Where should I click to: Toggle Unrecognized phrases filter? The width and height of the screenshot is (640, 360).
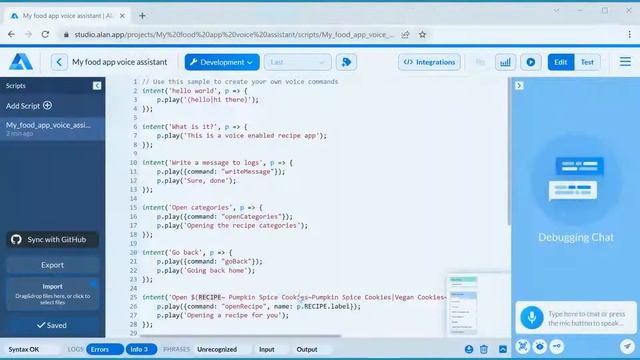coord(217,349)
